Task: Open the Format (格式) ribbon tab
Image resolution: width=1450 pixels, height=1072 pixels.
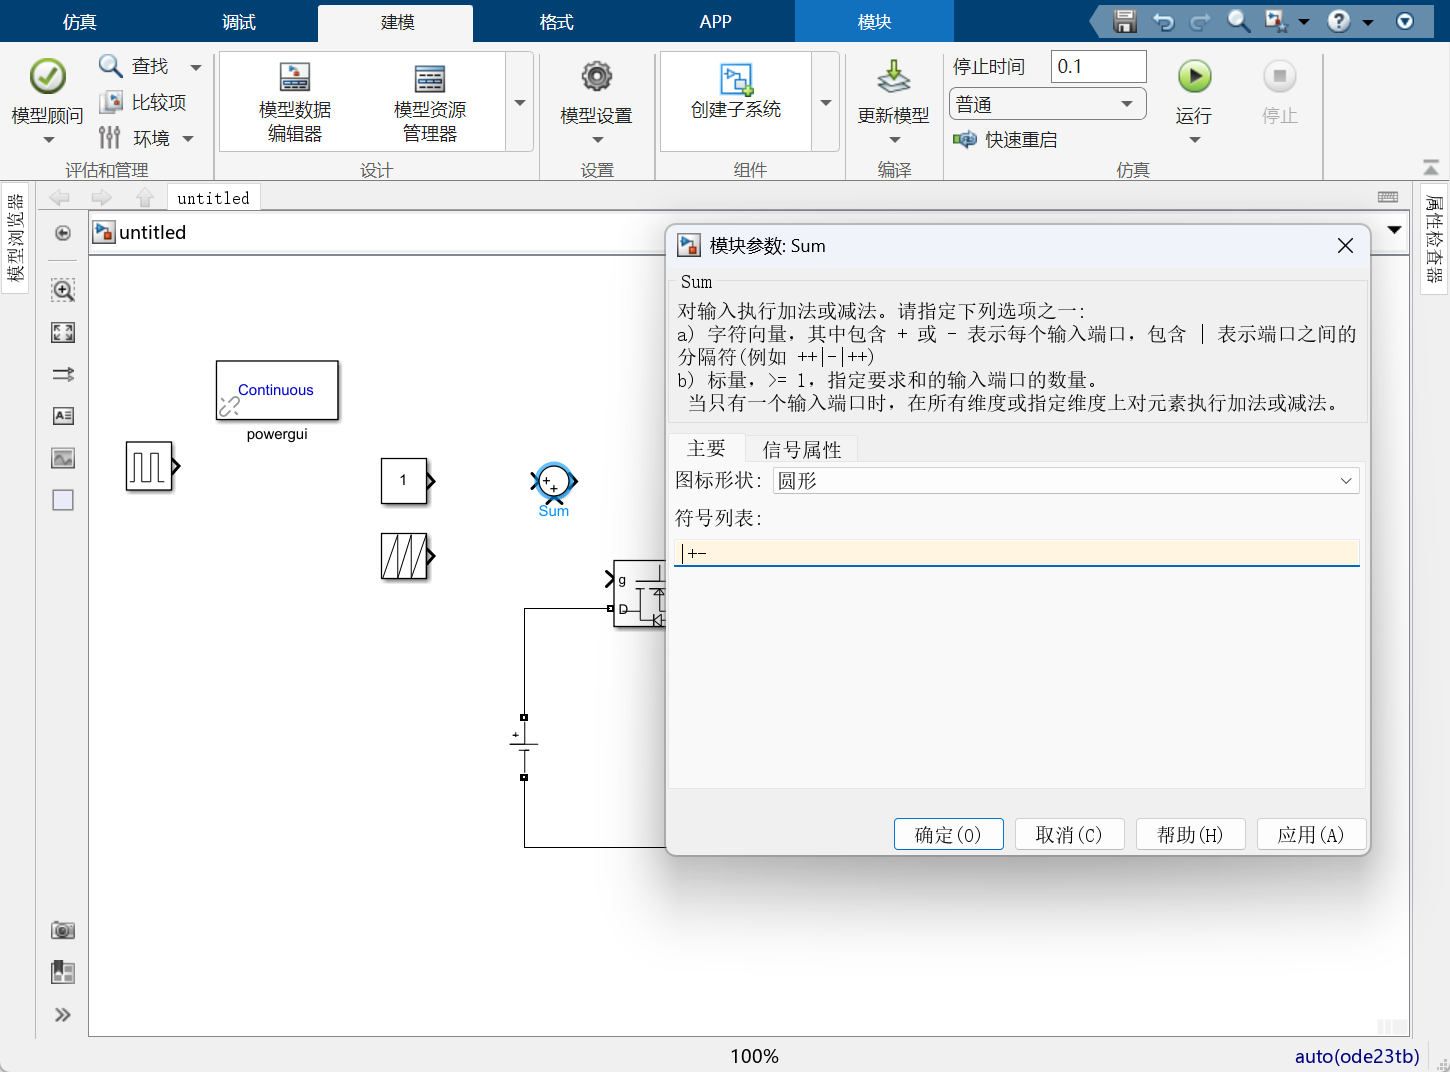Action: coord(556,22)
